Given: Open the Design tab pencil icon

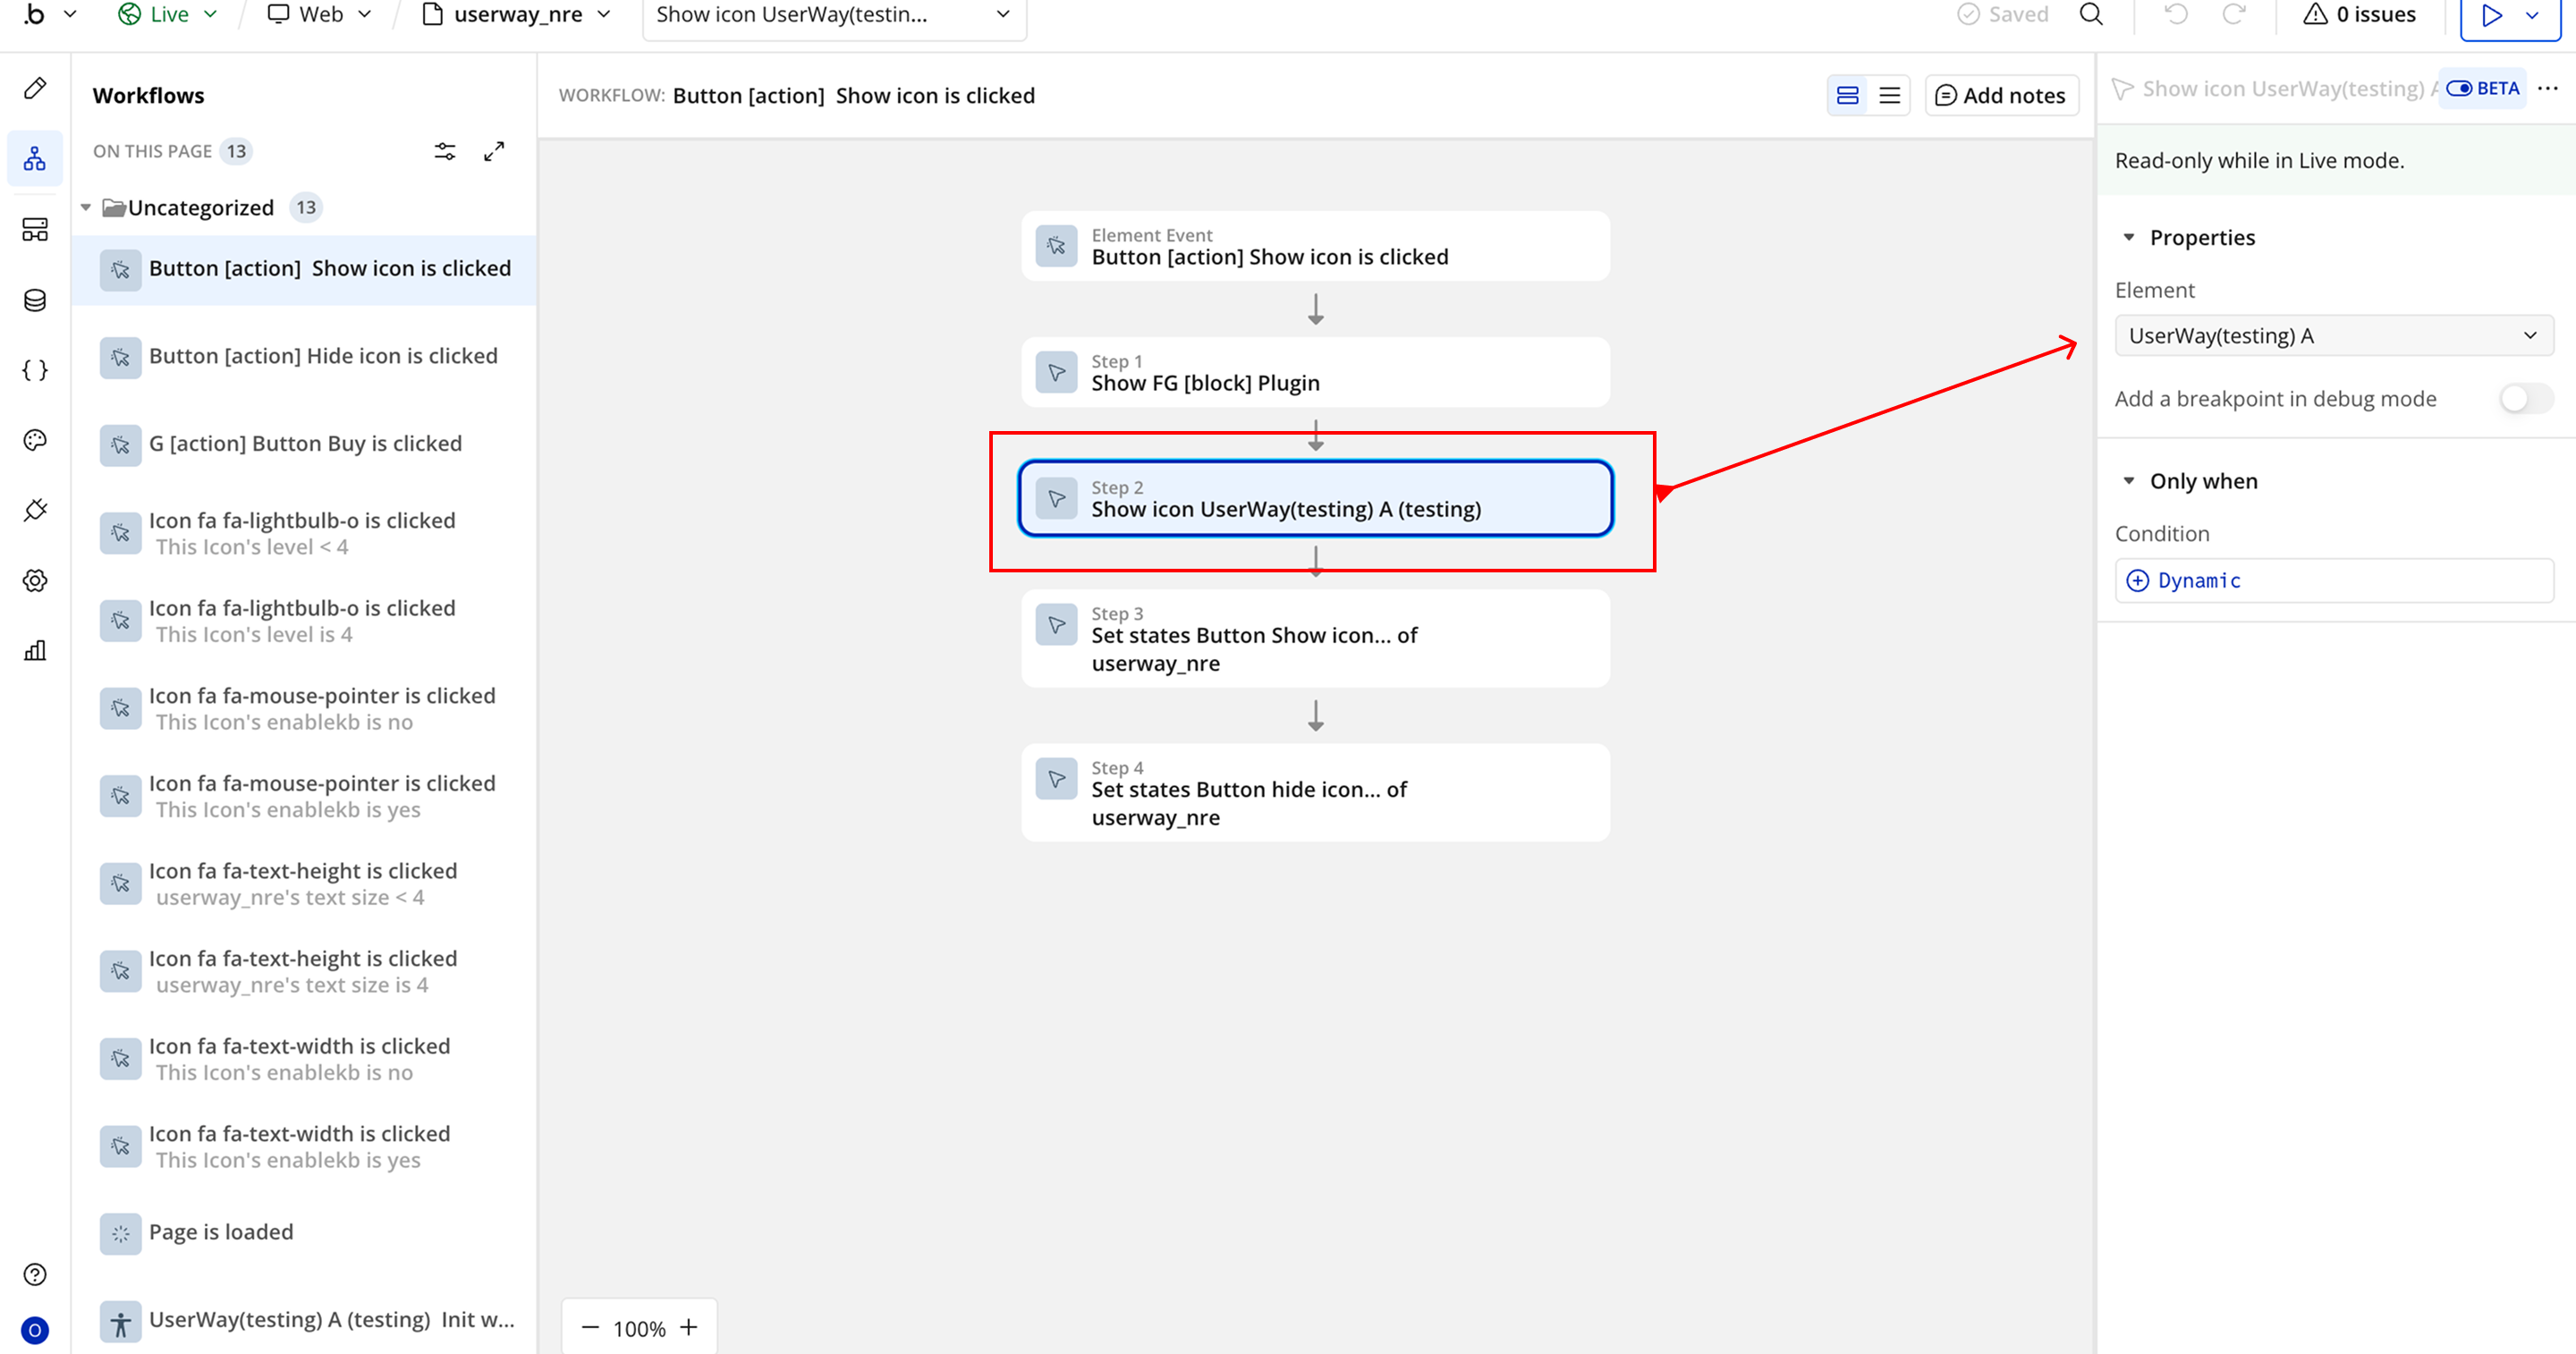Looking at the screenshot, I should coord(35,88).
